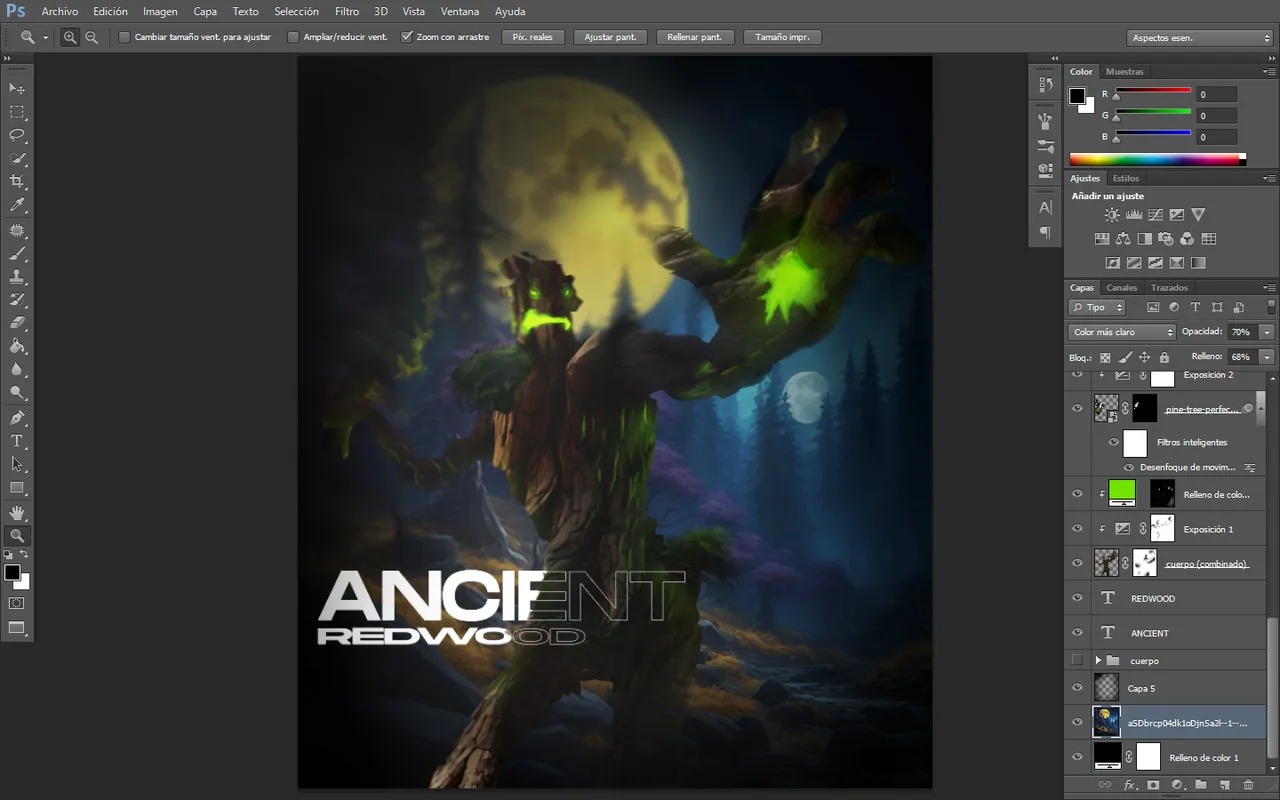Click the Ajustar pant. button
This screenshot has height=800, width=1280.
(x=611, y=37)
